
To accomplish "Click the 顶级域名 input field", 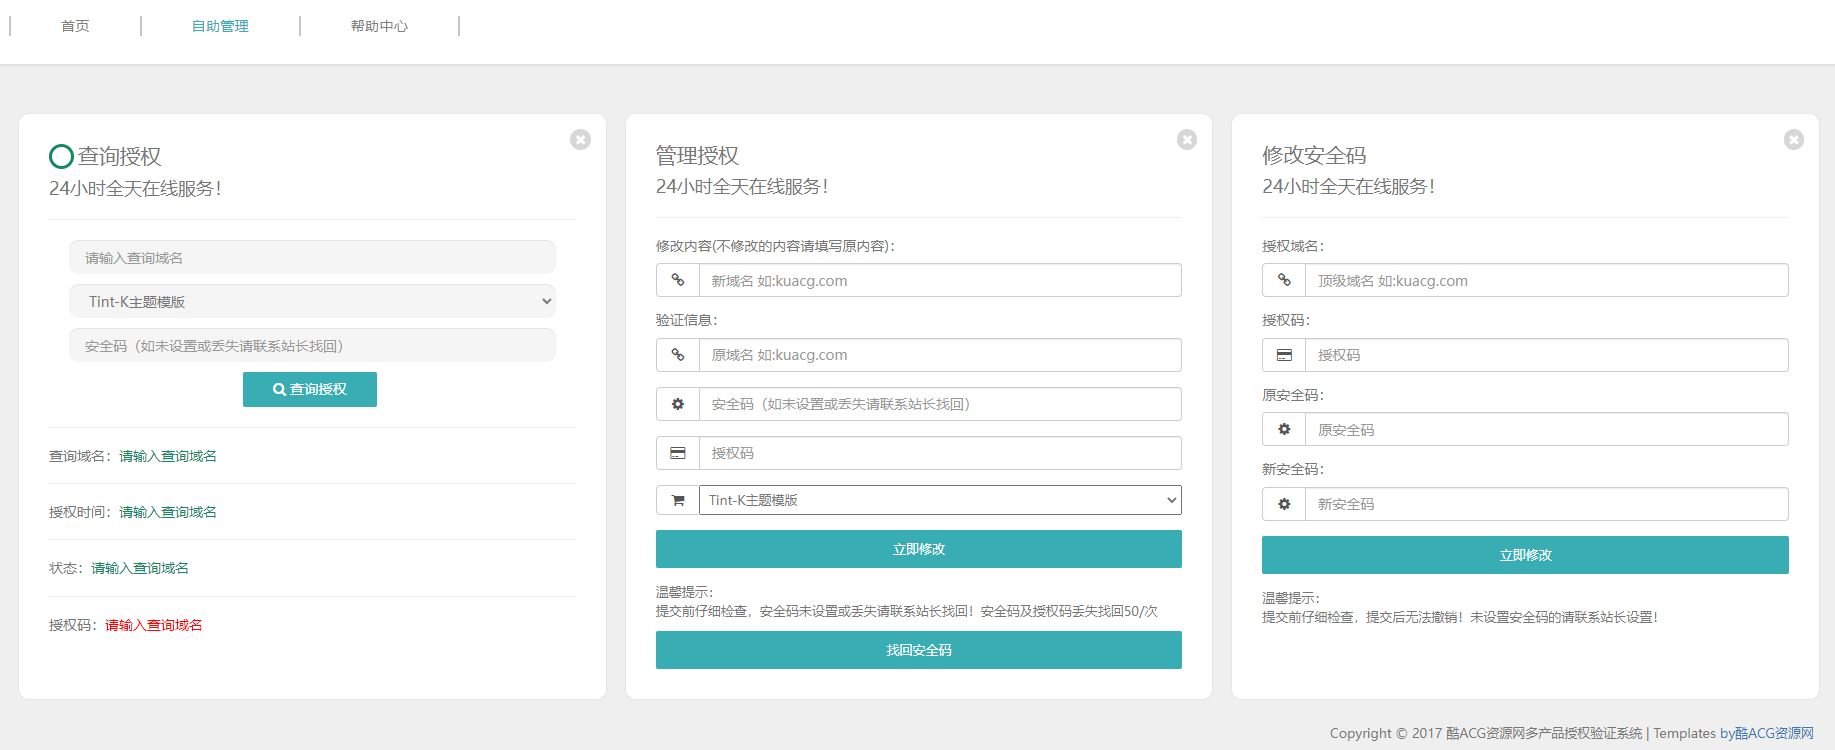I will [1546, 280].
